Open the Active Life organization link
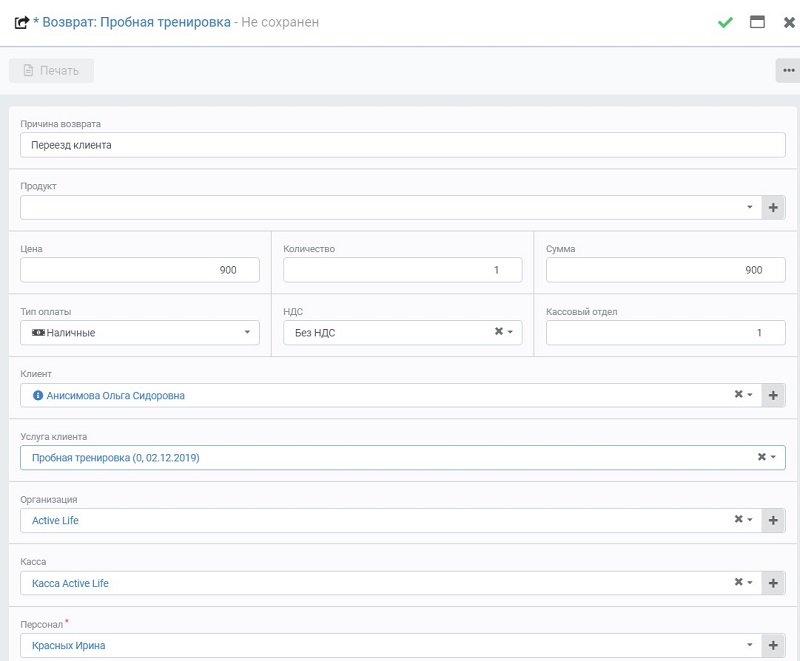 [55, 521]
